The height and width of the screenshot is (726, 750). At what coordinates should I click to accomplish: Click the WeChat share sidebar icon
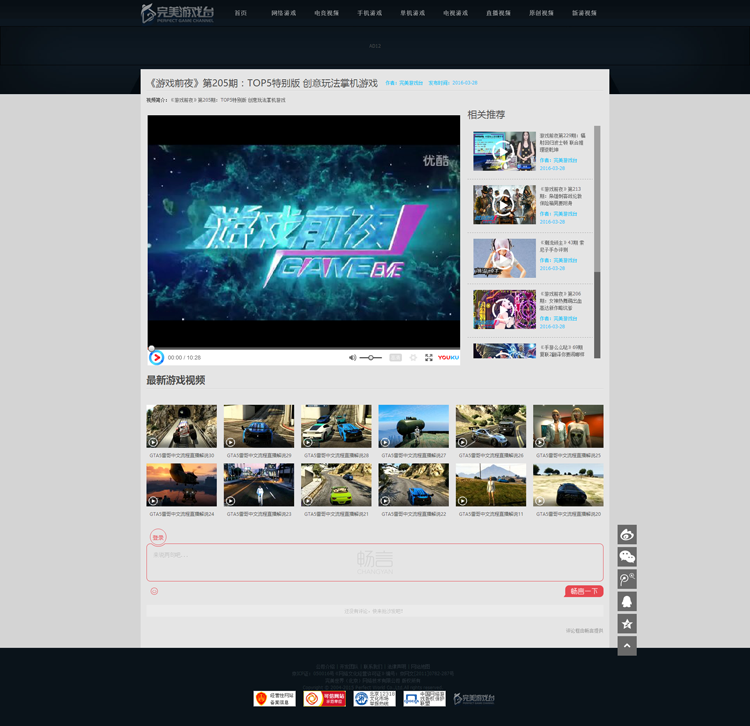[627, 557]
